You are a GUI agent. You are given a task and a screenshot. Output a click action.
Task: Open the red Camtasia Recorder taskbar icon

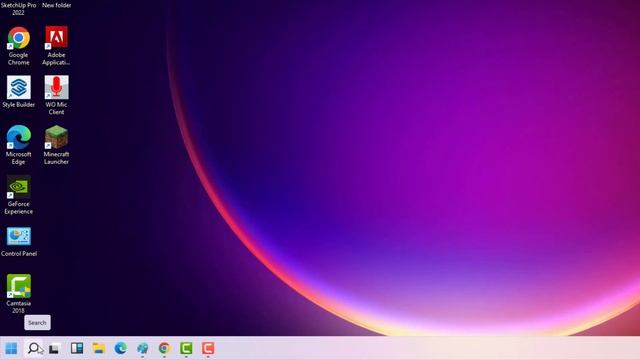point(208,348)
